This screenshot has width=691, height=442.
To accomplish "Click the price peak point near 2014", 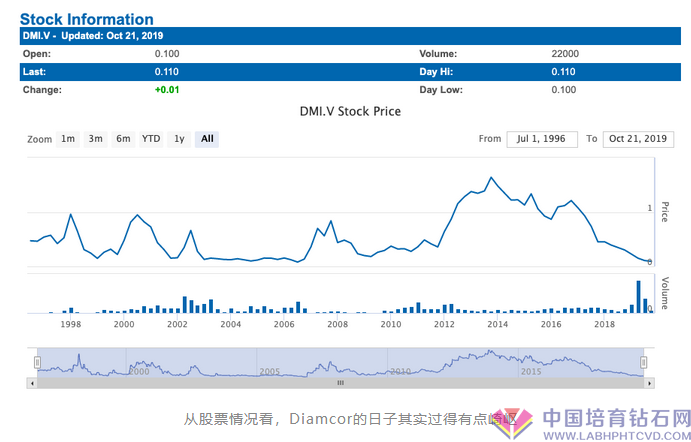I will (491, 177).
